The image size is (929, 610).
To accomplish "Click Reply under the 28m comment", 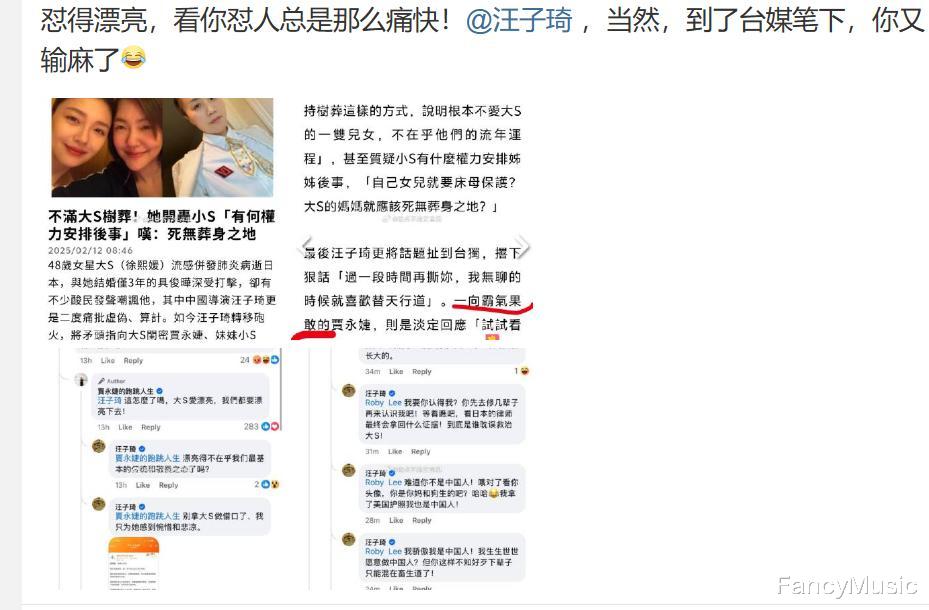I will click(422, 520).
